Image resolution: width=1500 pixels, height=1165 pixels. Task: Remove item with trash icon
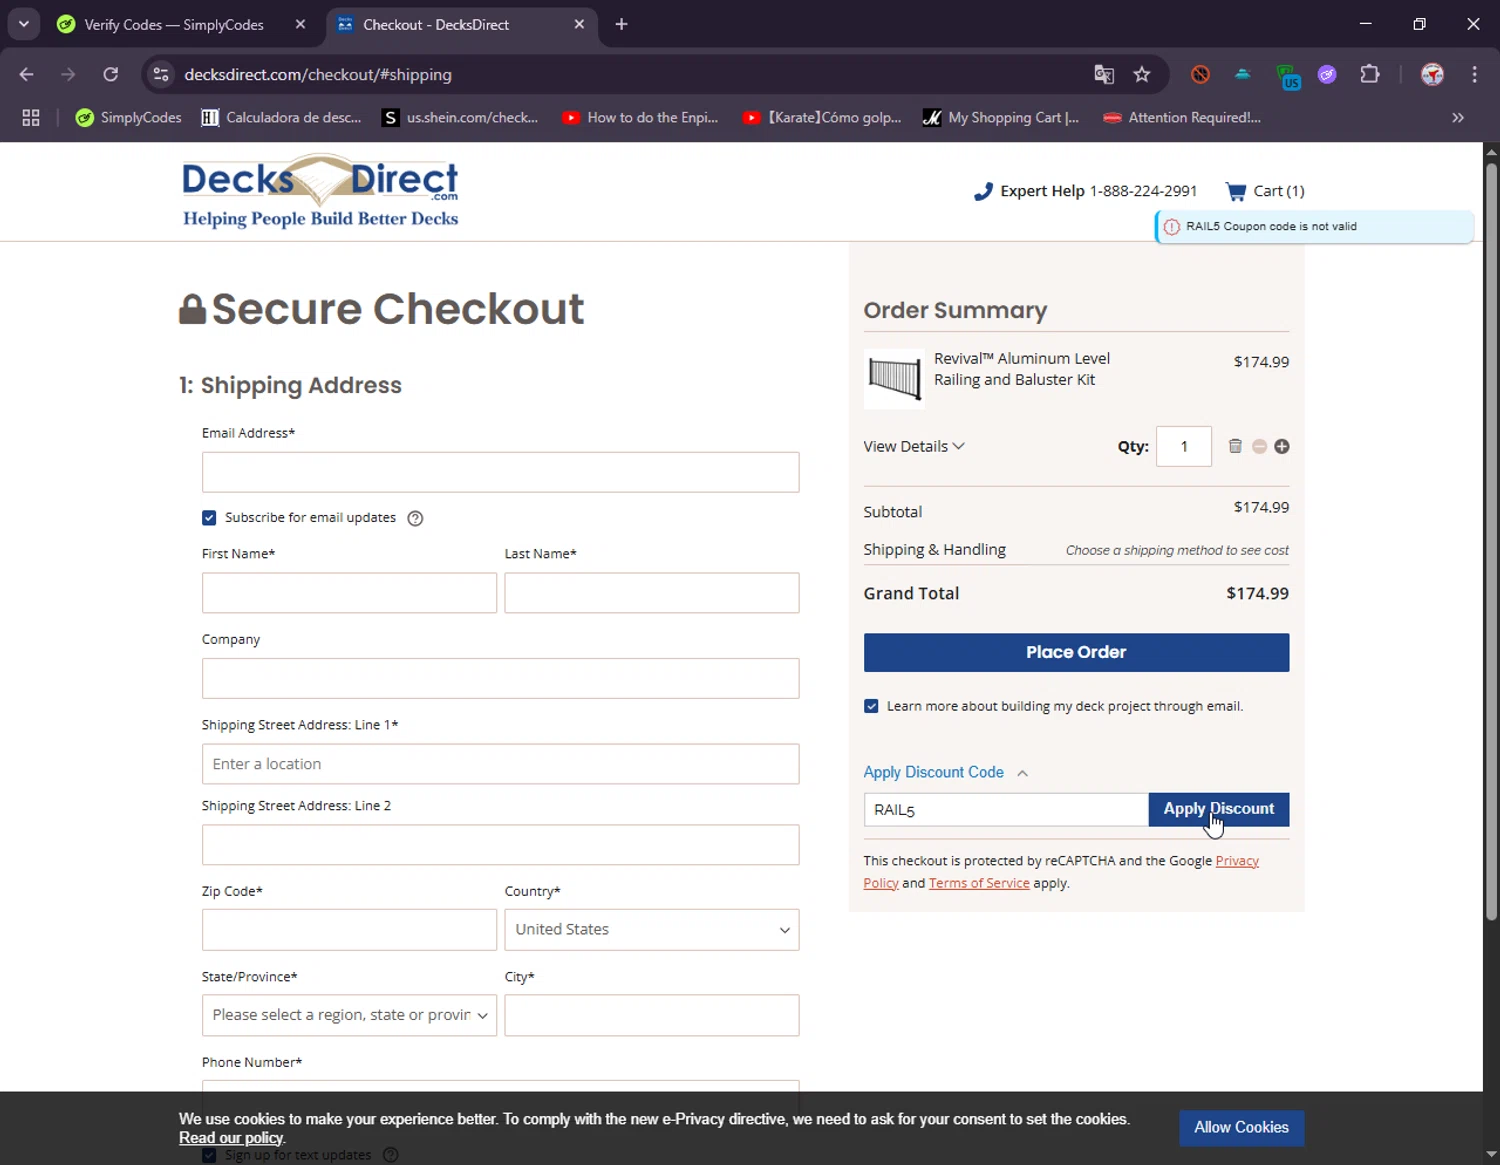(x=1235, y=446)
